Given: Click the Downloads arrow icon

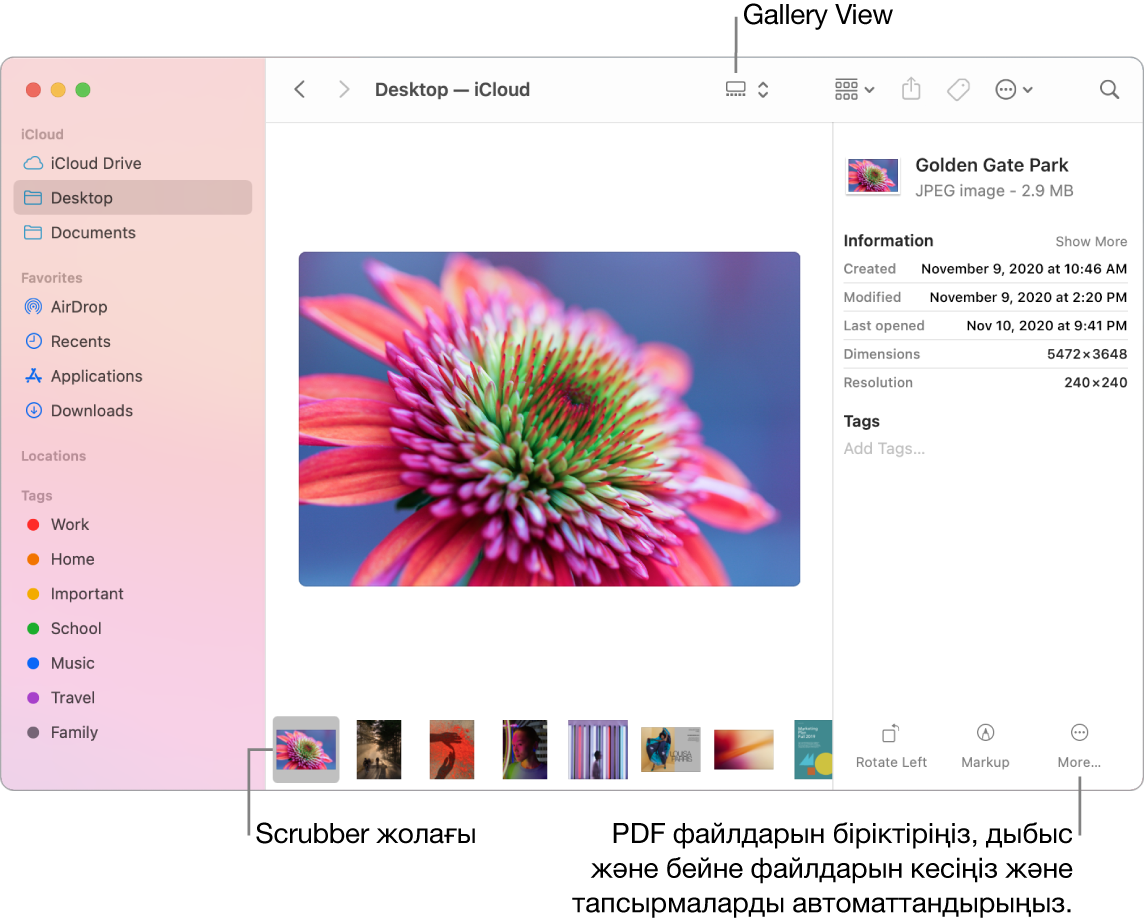Looking at the screenshot, I should pos(34,411).
